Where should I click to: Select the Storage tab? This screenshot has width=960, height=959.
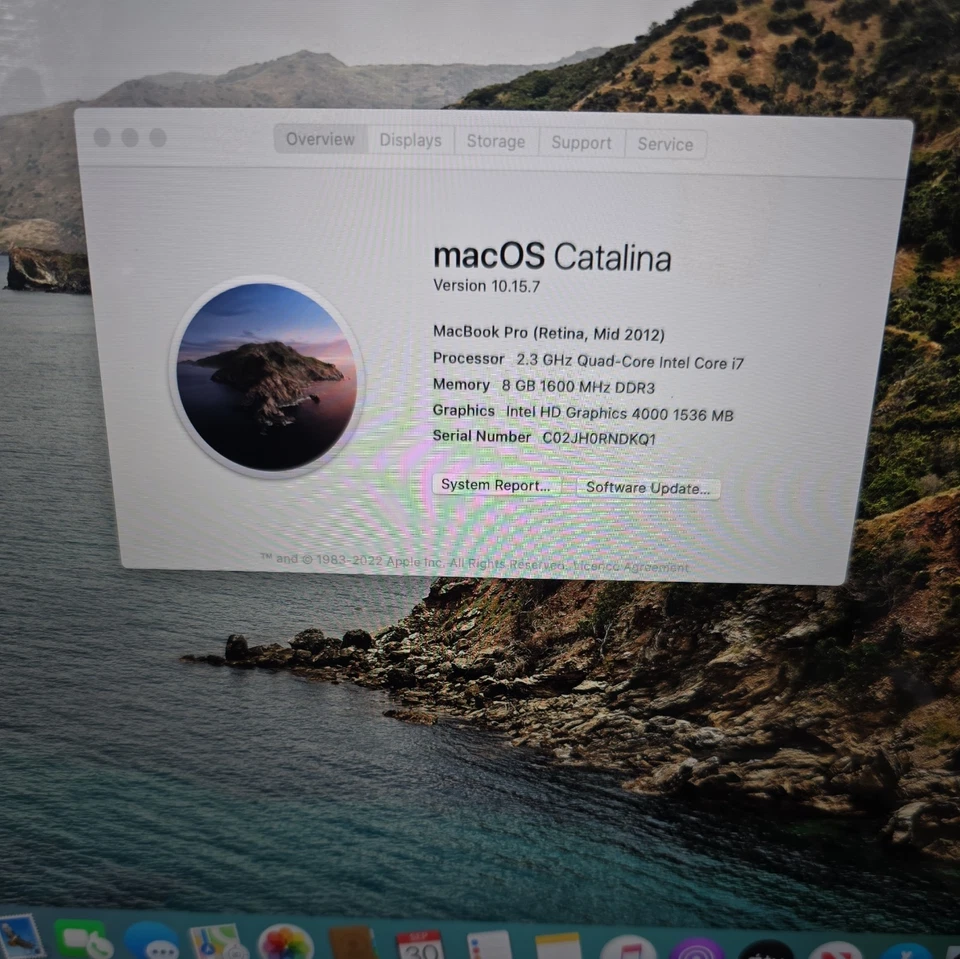[x=495, y=142]
